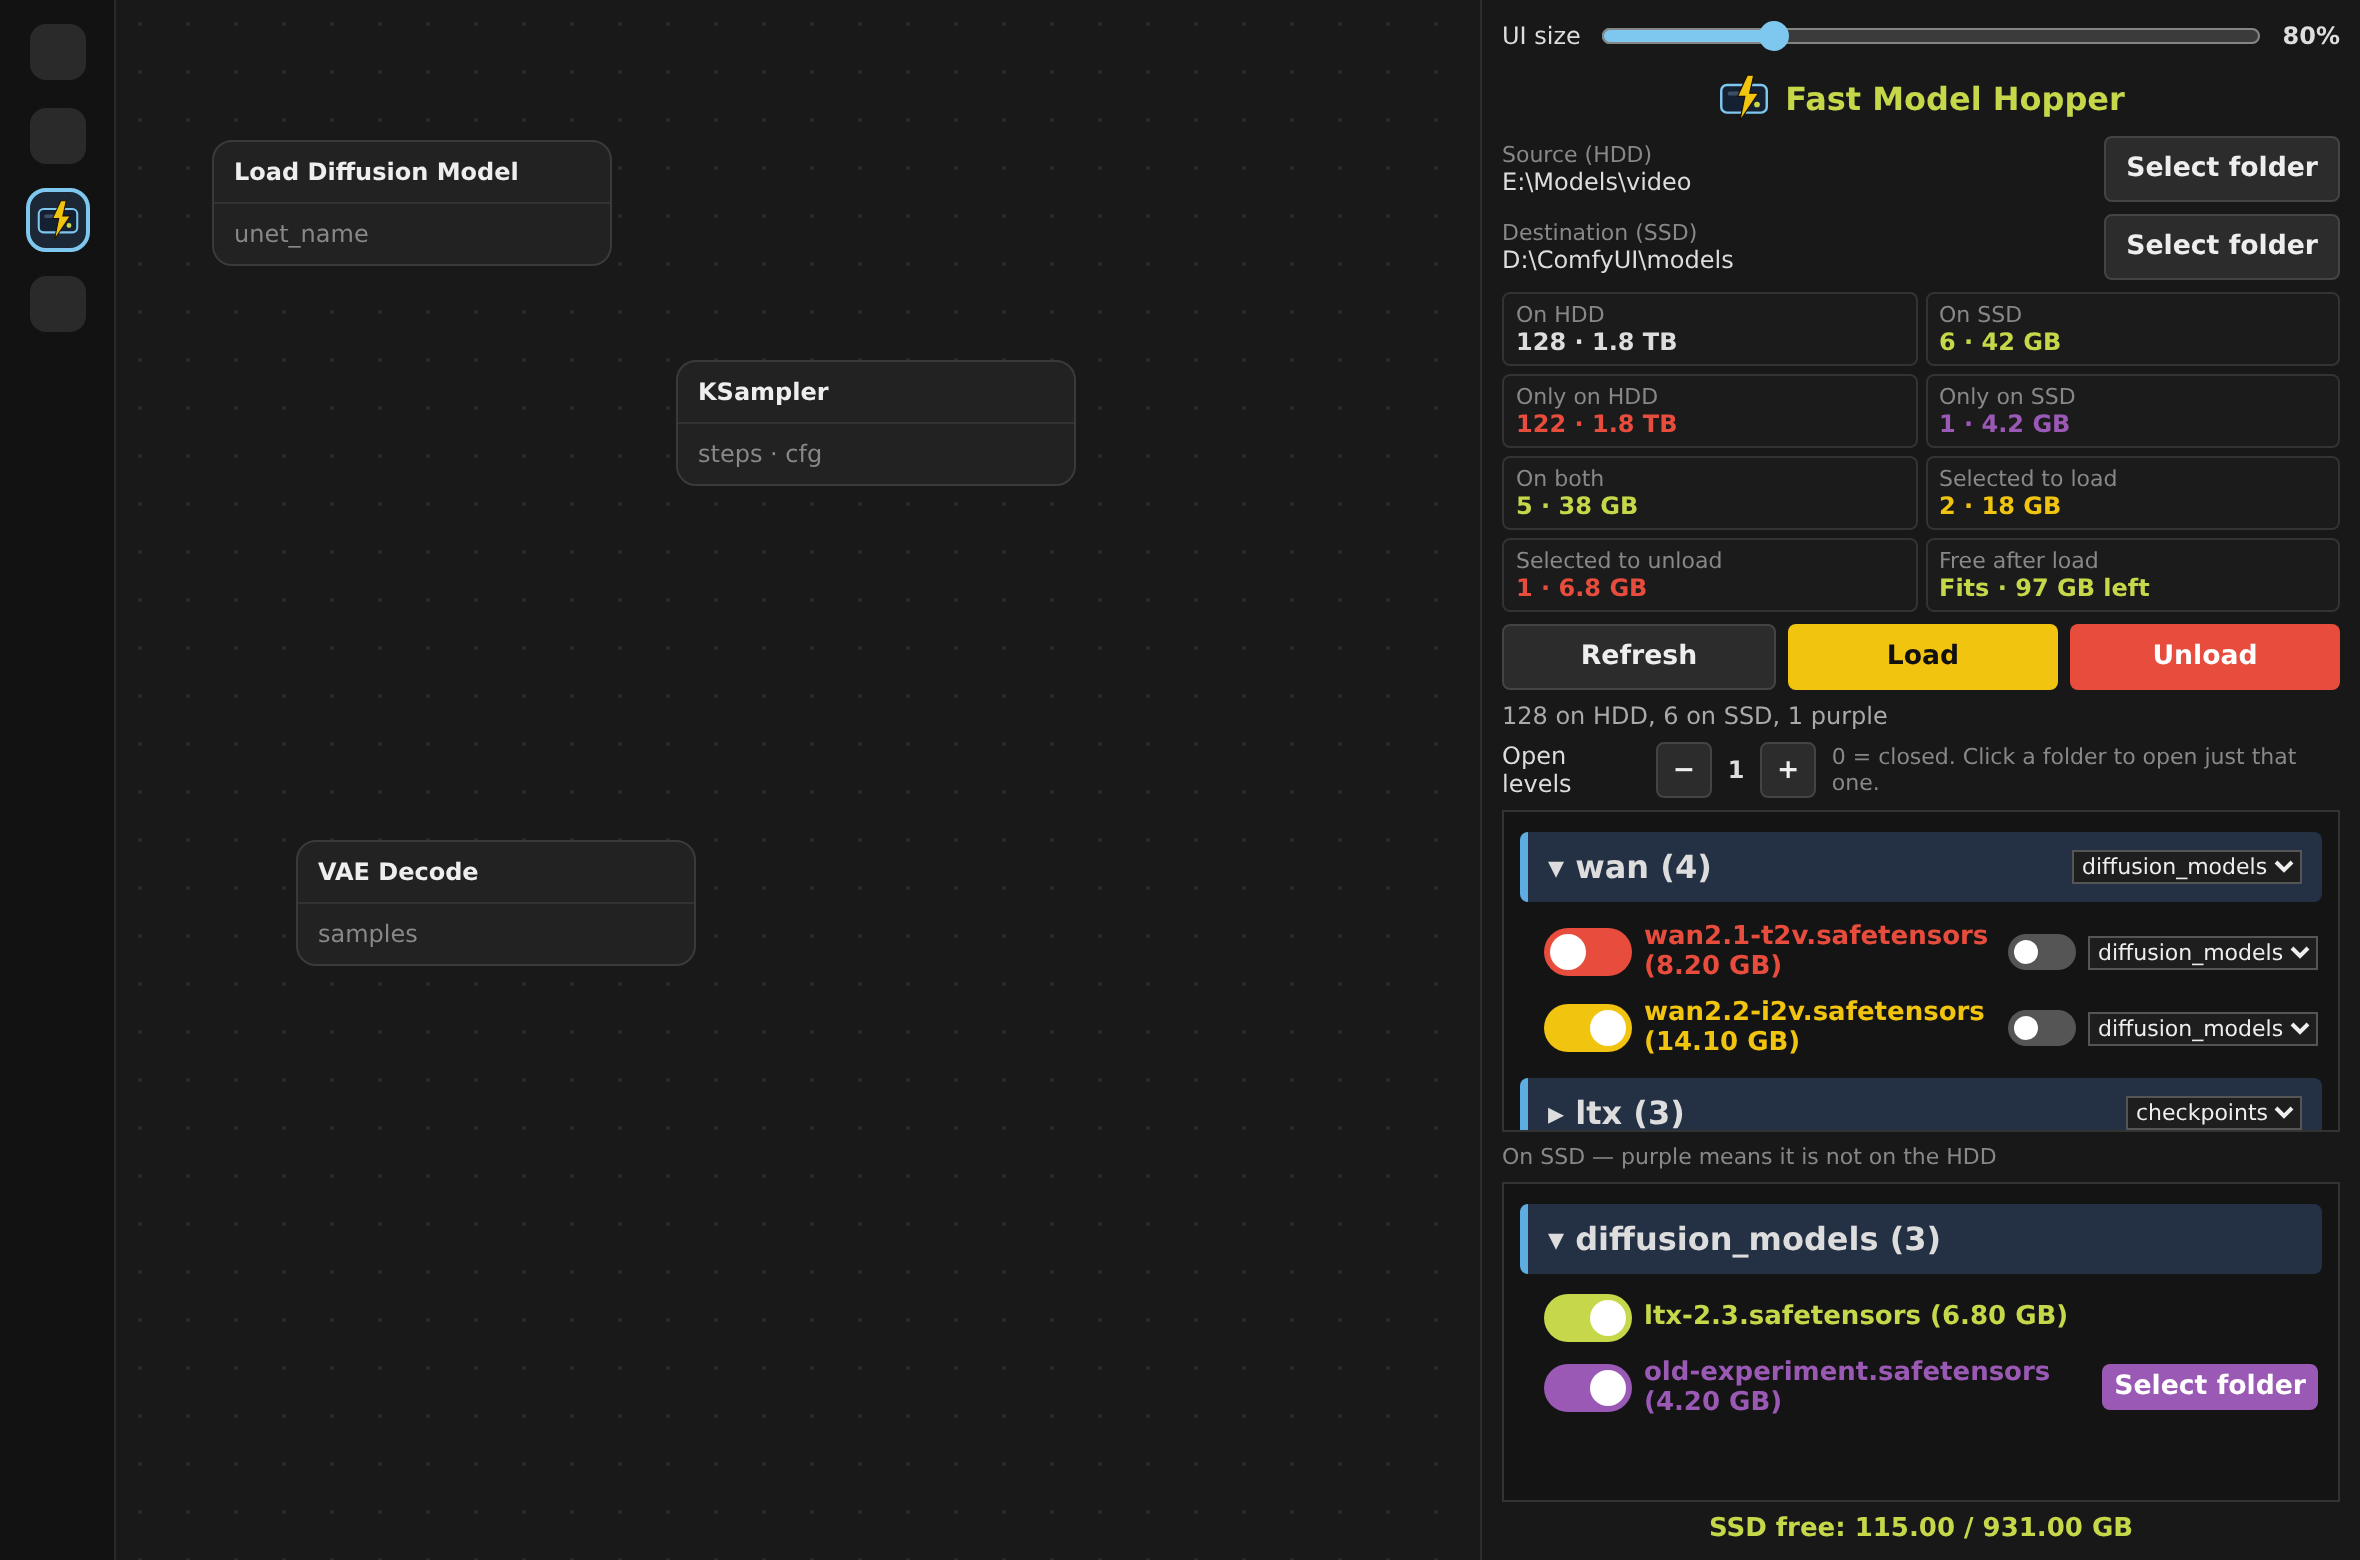
Task: Click the old-experiment.safetensors (4.20 GB) filename
Action: pos(1846,1386)
